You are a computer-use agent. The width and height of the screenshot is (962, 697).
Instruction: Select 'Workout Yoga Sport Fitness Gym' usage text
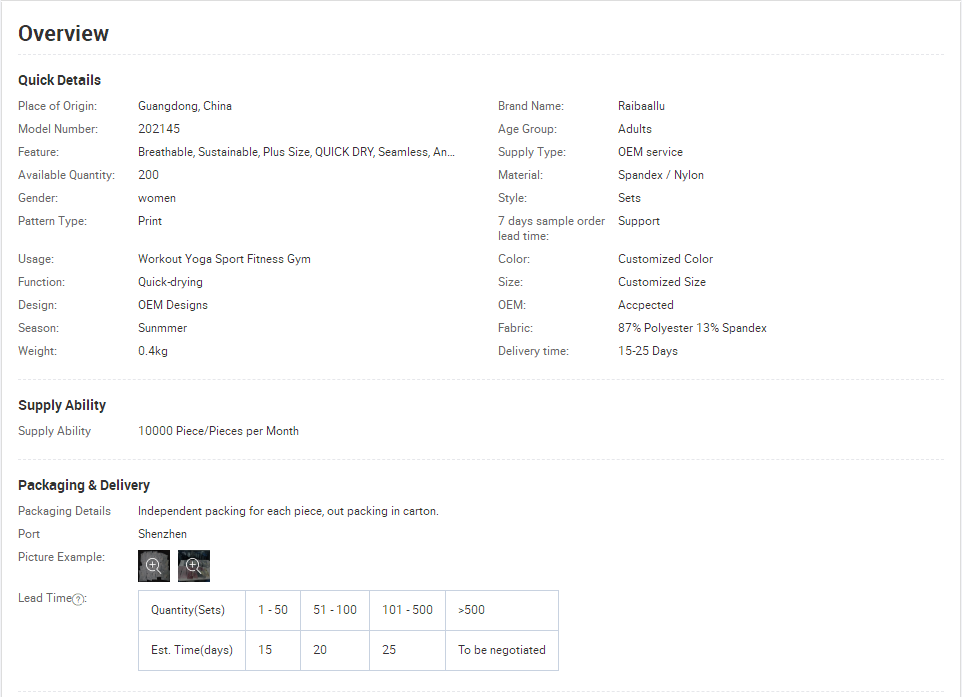(x=224, y=259)
